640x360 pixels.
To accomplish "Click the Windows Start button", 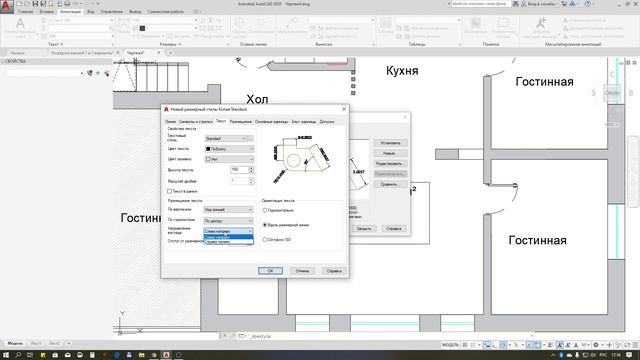I will click(x=6, y=355).
